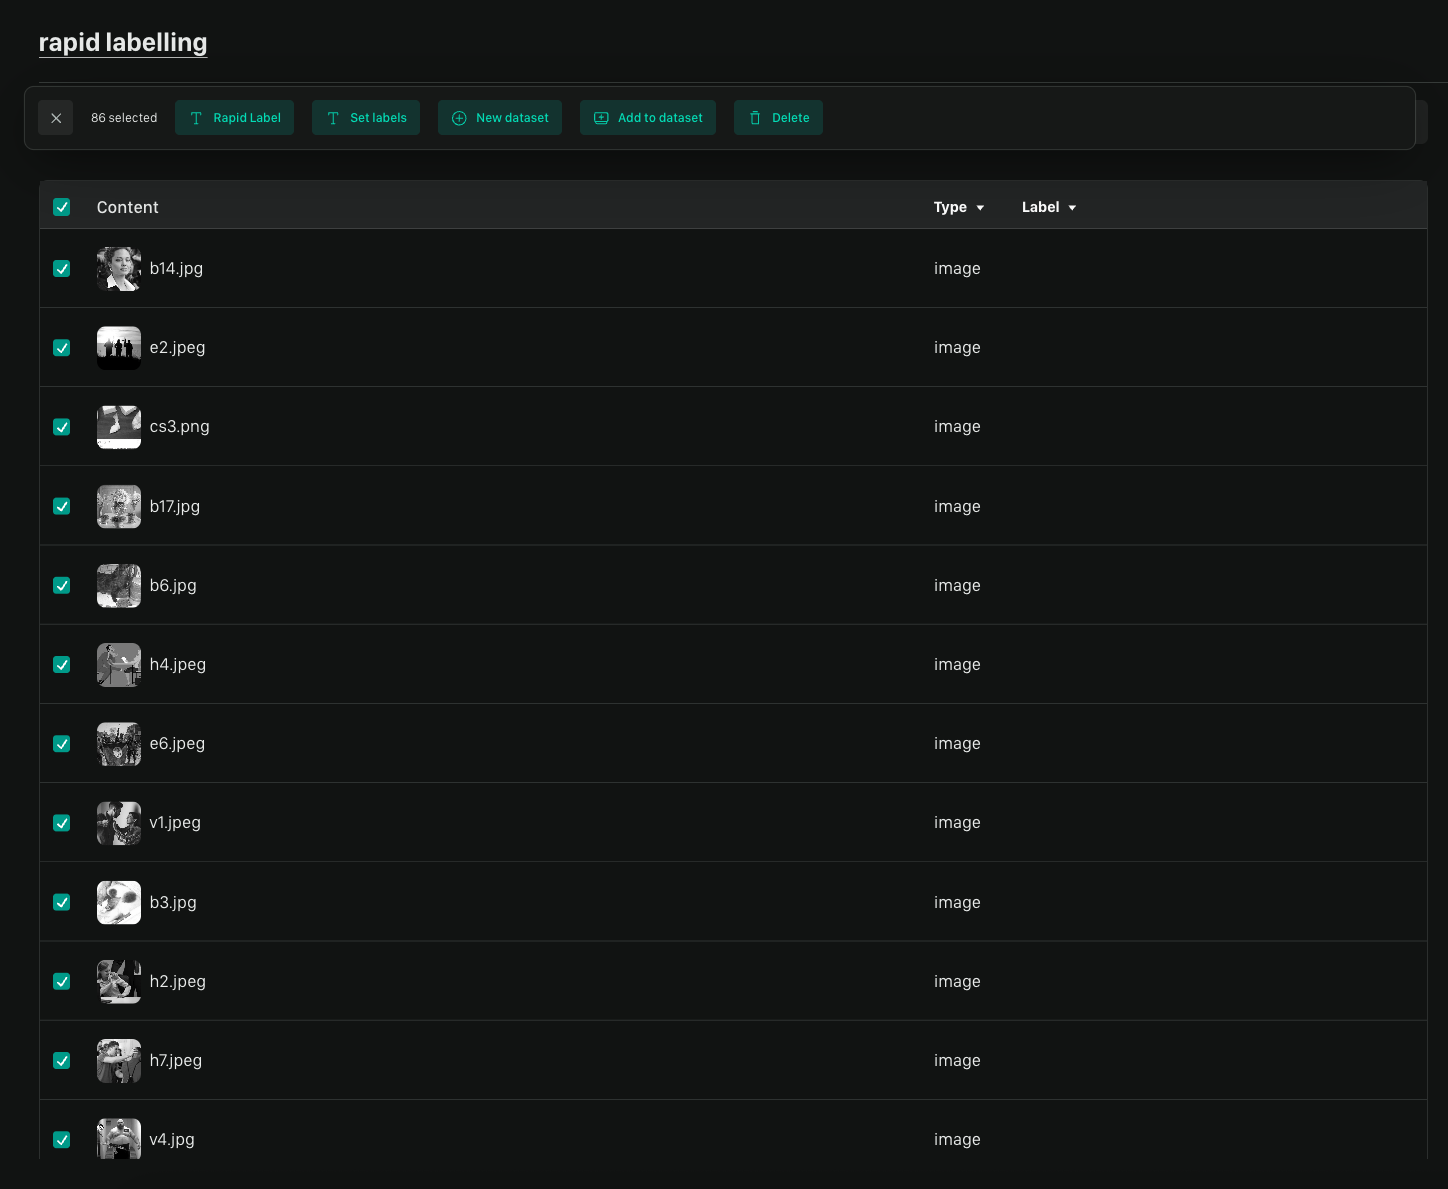This screenshot has width=1448, height=1189.
Task: Select the h7.jpeg file name
Action: click(176, 1061)
